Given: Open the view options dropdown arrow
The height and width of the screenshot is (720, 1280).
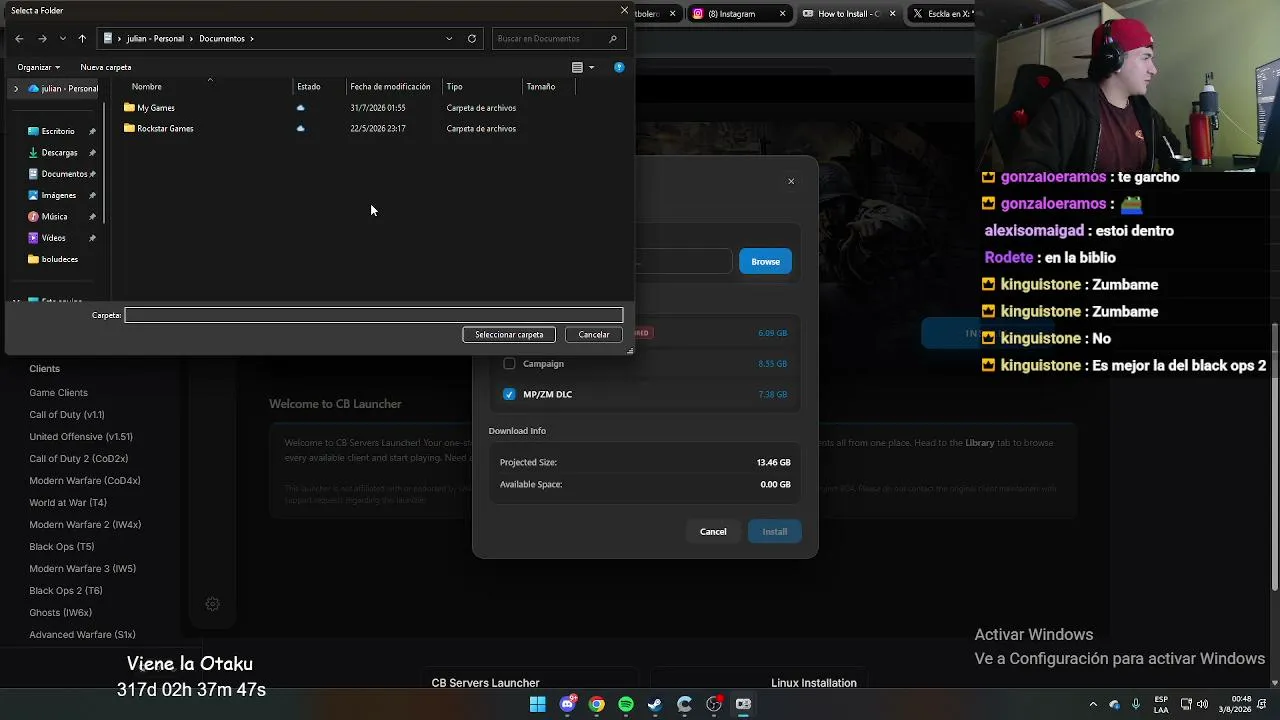Looking at the screenshot, I should coord(591,67).
